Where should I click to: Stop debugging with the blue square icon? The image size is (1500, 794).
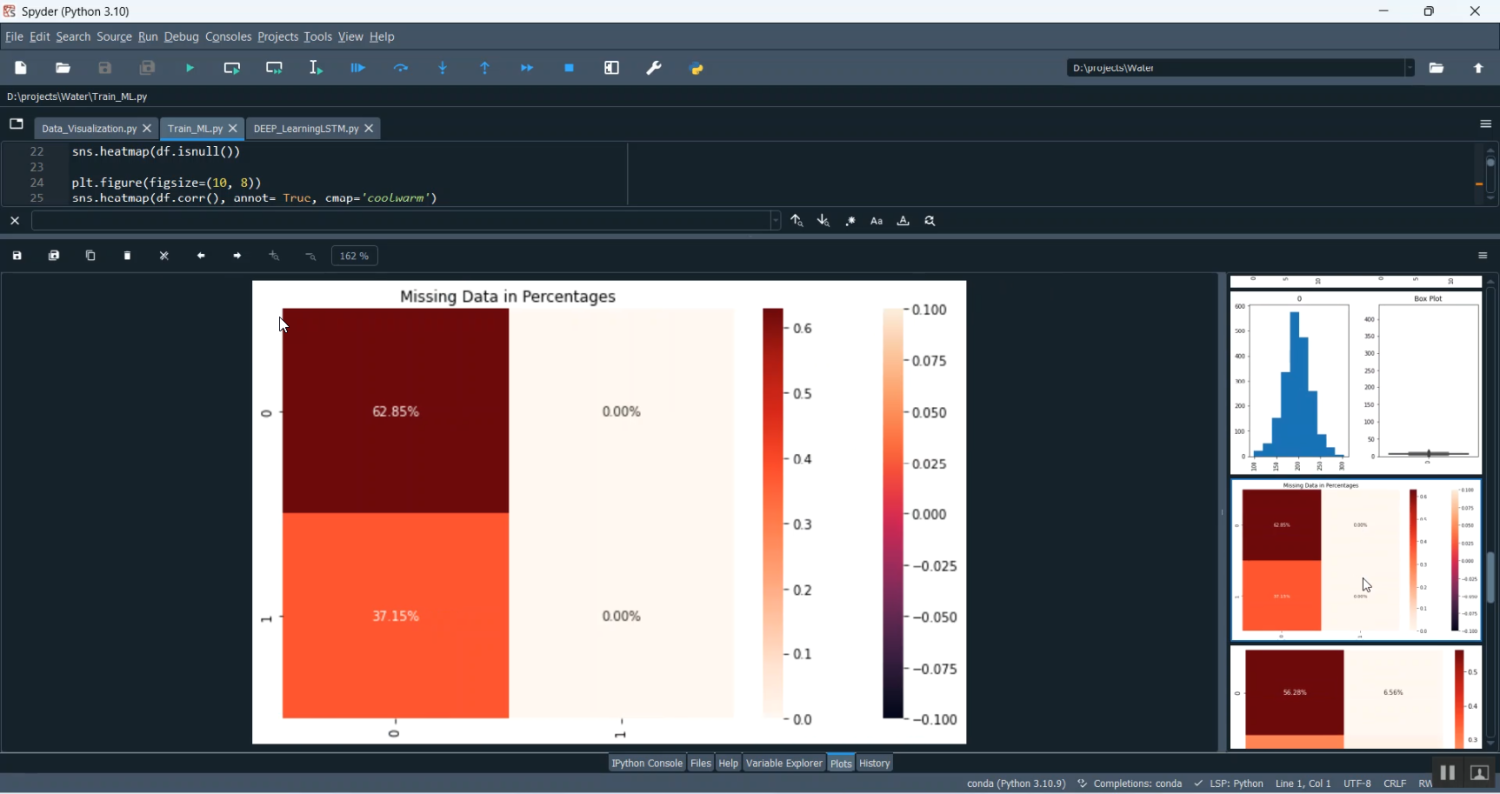tap(569, 68)
